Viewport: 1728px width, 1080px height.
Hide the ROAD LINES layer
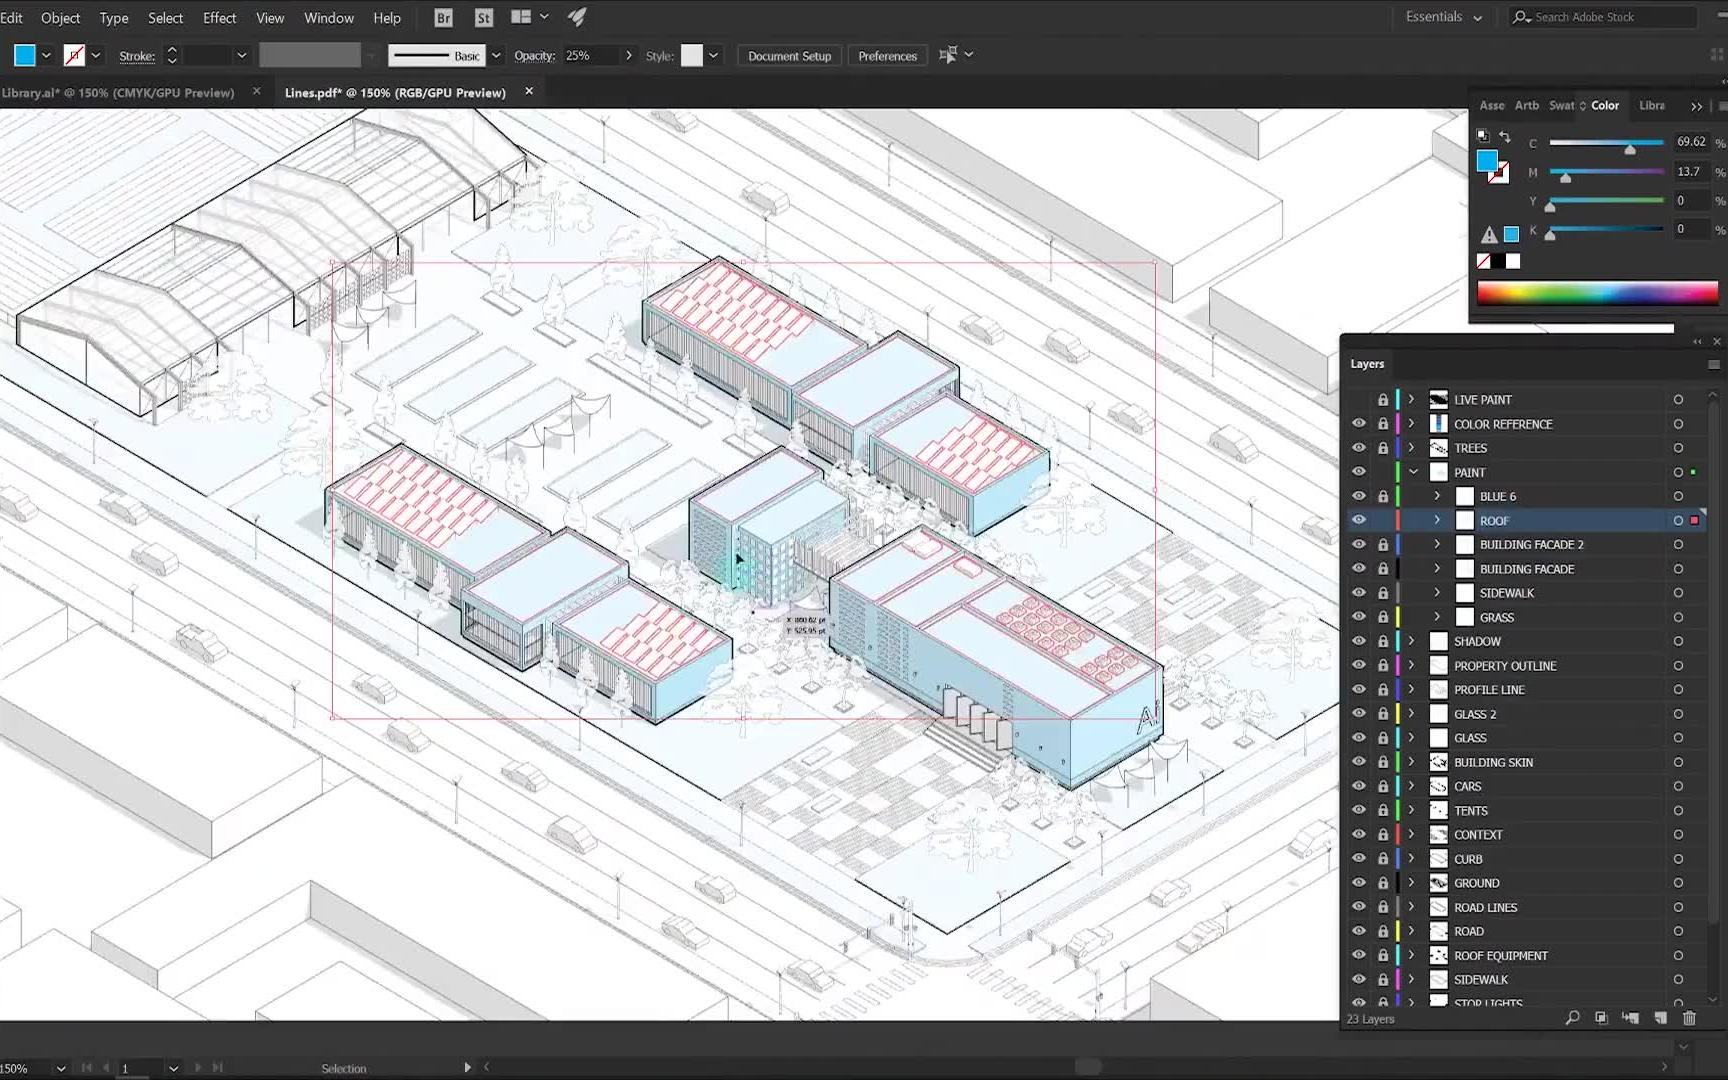click(x=1359, y=907)
